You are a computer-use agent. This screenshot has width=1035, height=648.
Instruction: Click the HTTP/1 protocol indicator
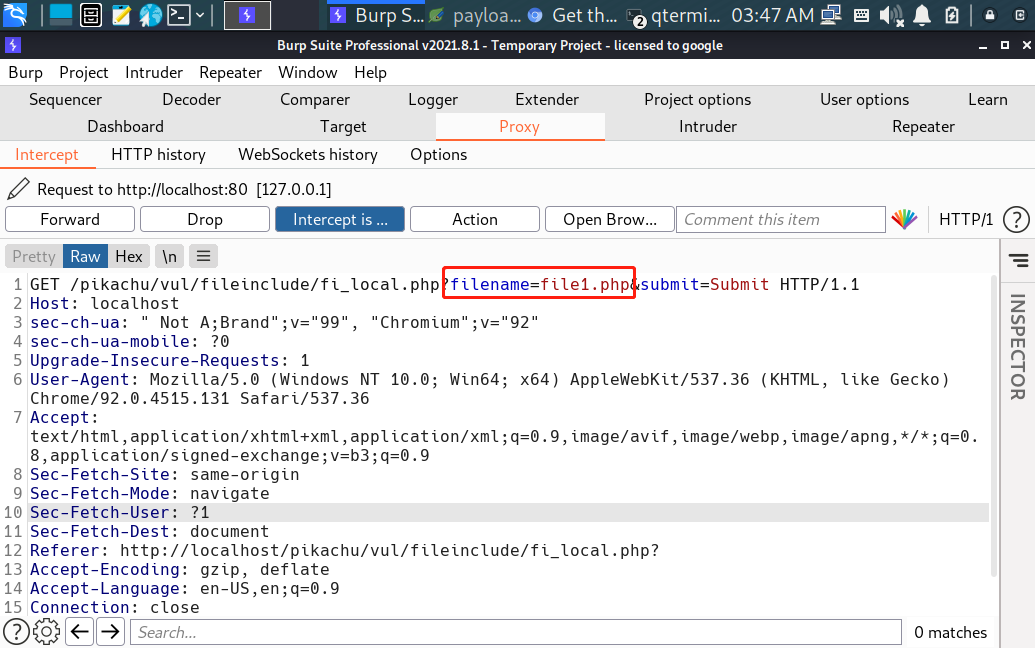pyautogui.click(x=966, y=219)
